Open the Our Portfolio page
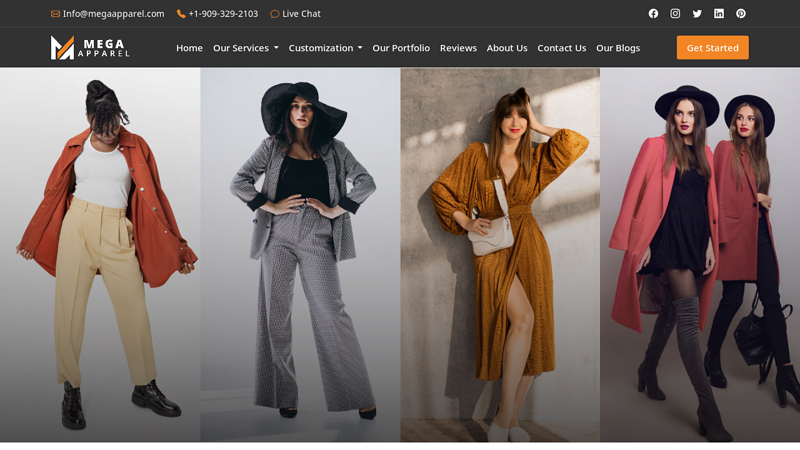Screen dimensions: 800x450 [x=401, y=48]
